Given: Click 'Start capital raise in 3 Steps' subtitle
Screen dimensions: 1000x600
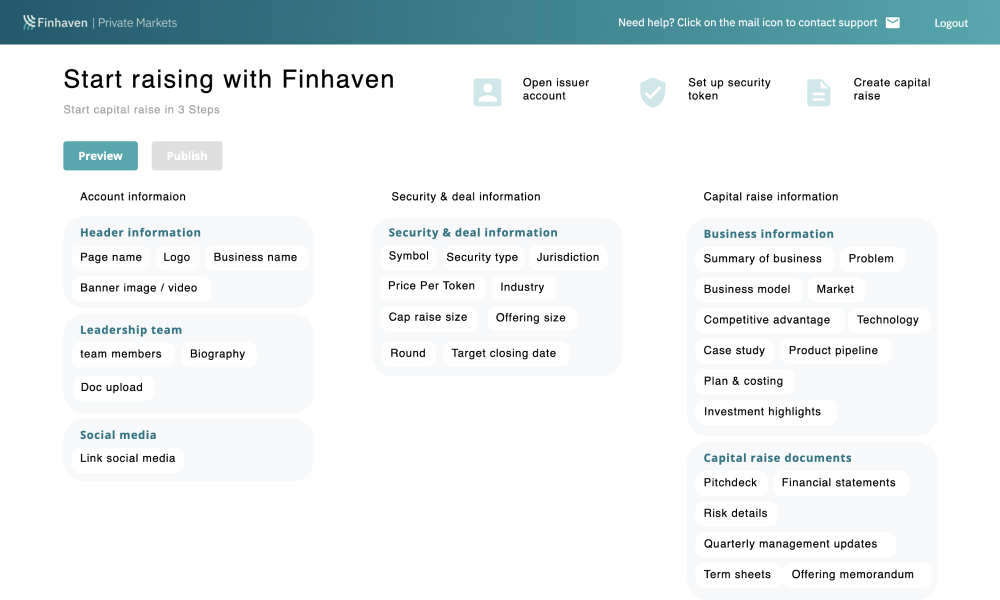Looking at the screenshot, I should [142, 110].
